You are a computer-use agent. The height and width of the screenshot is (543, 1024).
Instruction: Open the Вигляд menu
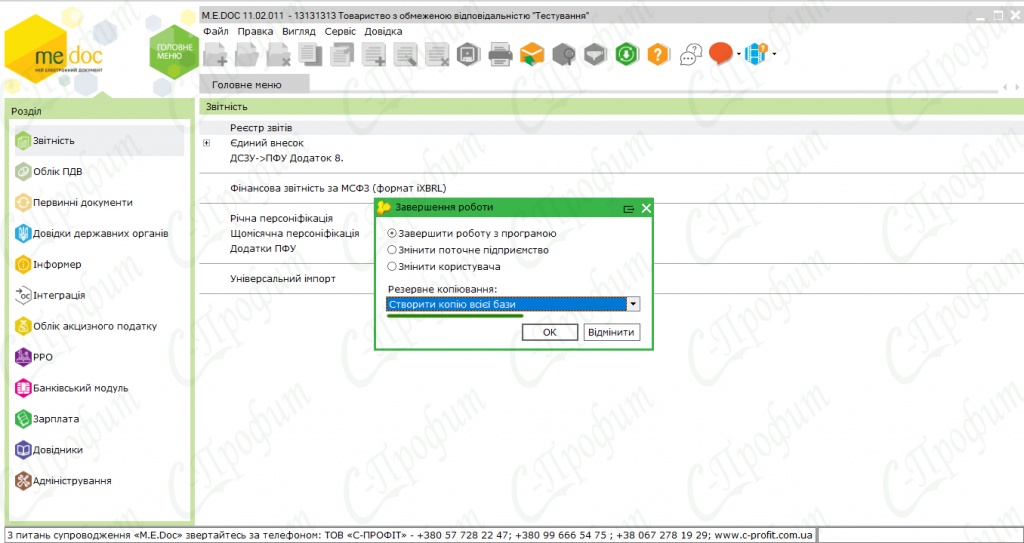tap(298, 31)
